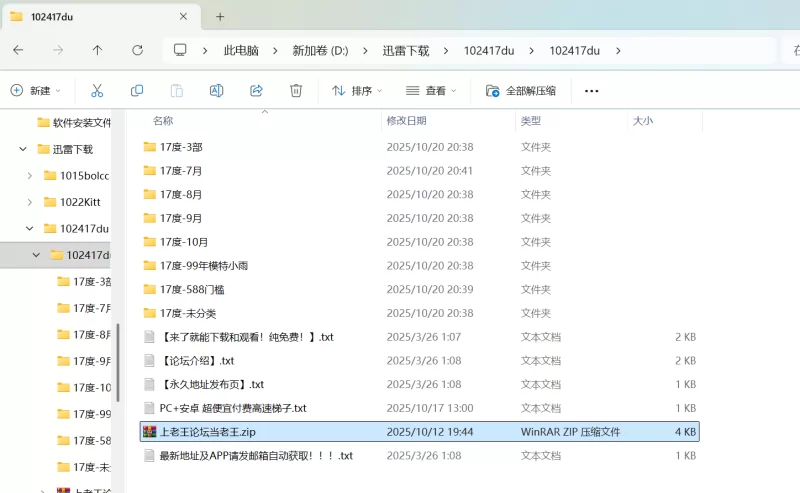Viewport: 800px width, 493px height.
Task: Click the Rename icon in toolbar
Action: coord(216,90)
